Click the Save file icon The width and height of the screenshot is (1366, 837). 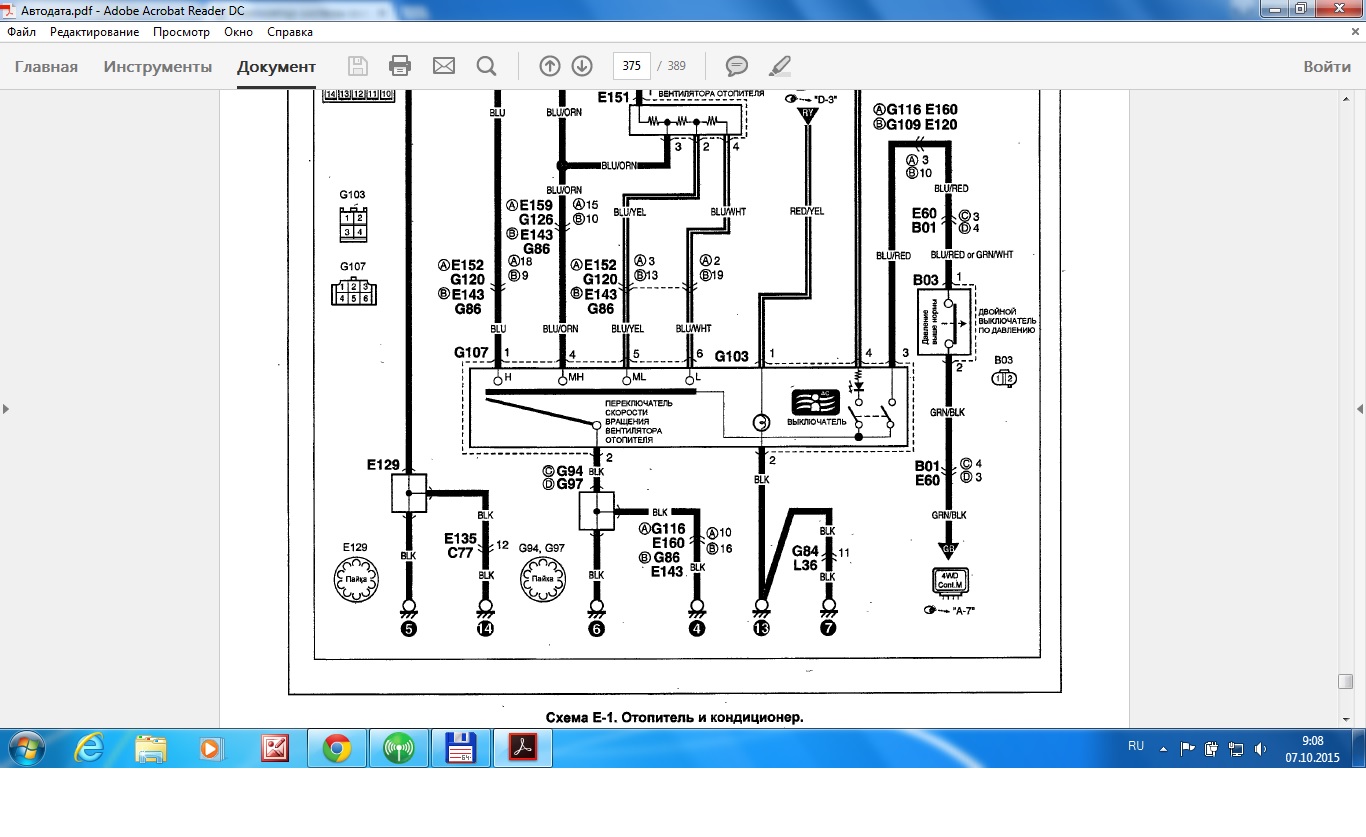pos(357,66)
